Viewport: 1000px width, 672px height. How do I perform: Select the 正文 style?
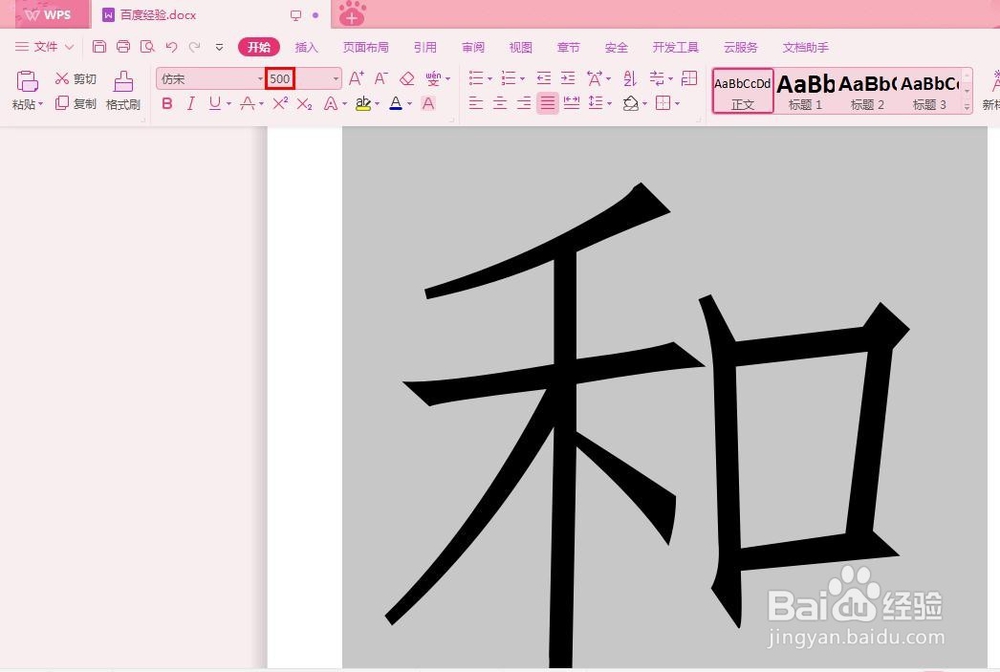point(742,91)
